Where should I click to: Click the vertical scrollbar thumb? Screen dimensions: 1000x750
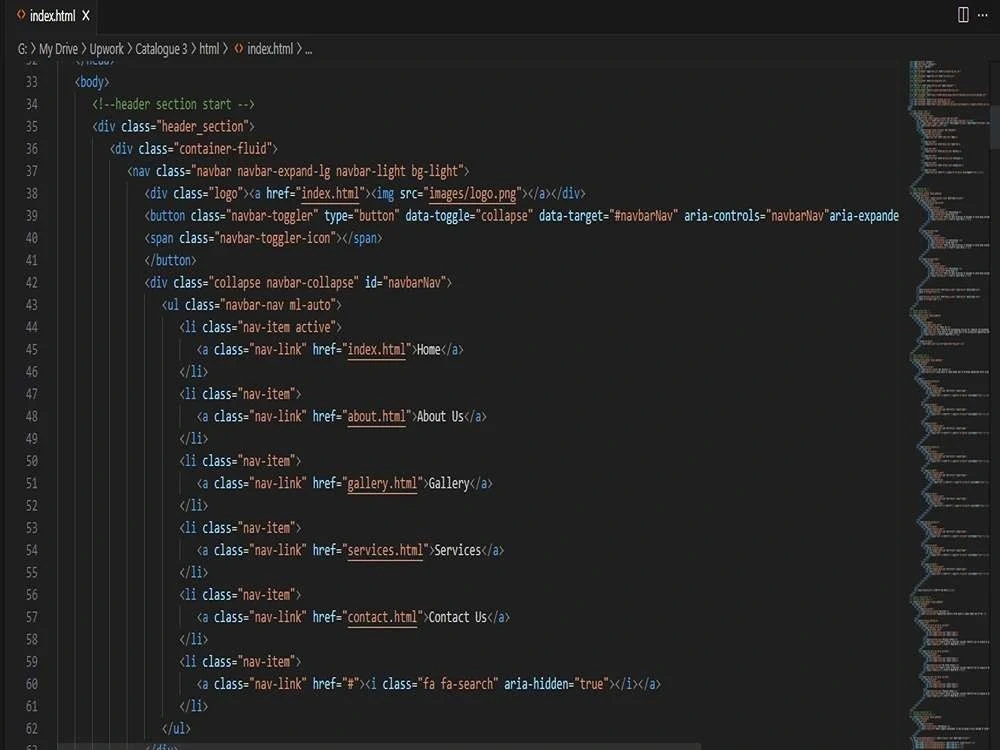(x=995, y=127)
